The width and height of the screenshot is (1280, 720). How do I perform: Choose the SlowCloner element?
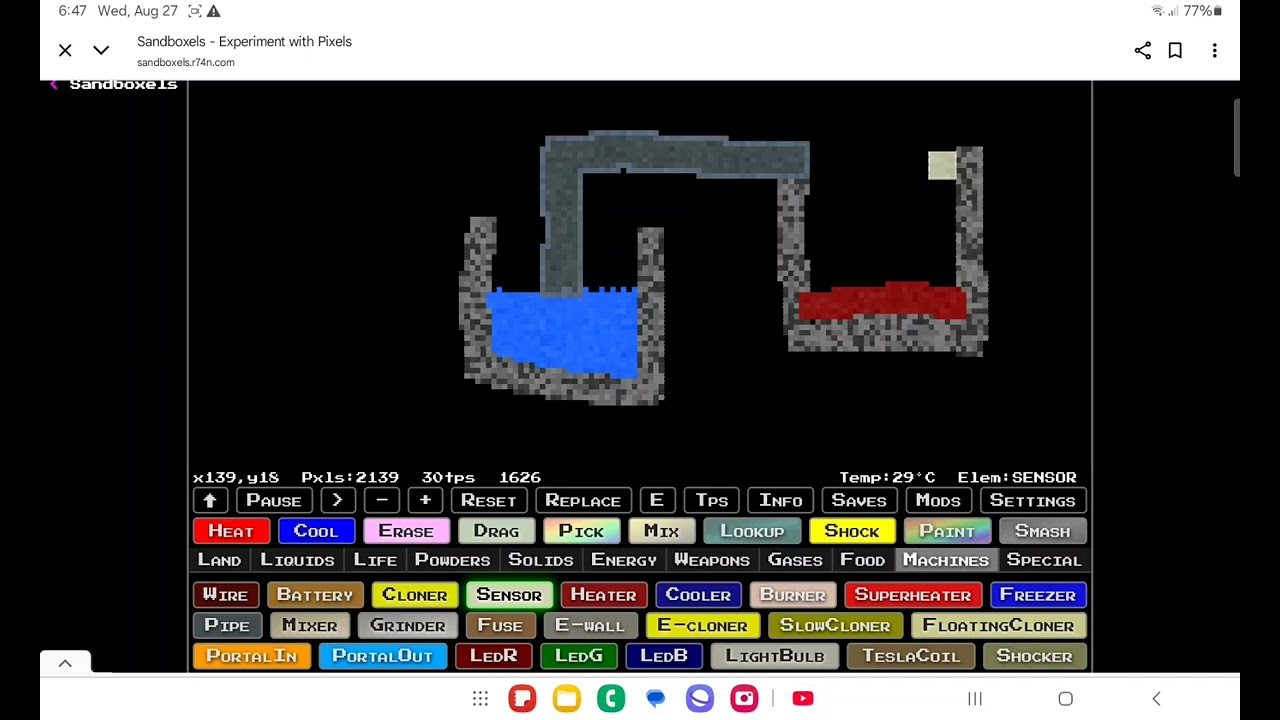point(835,626)
